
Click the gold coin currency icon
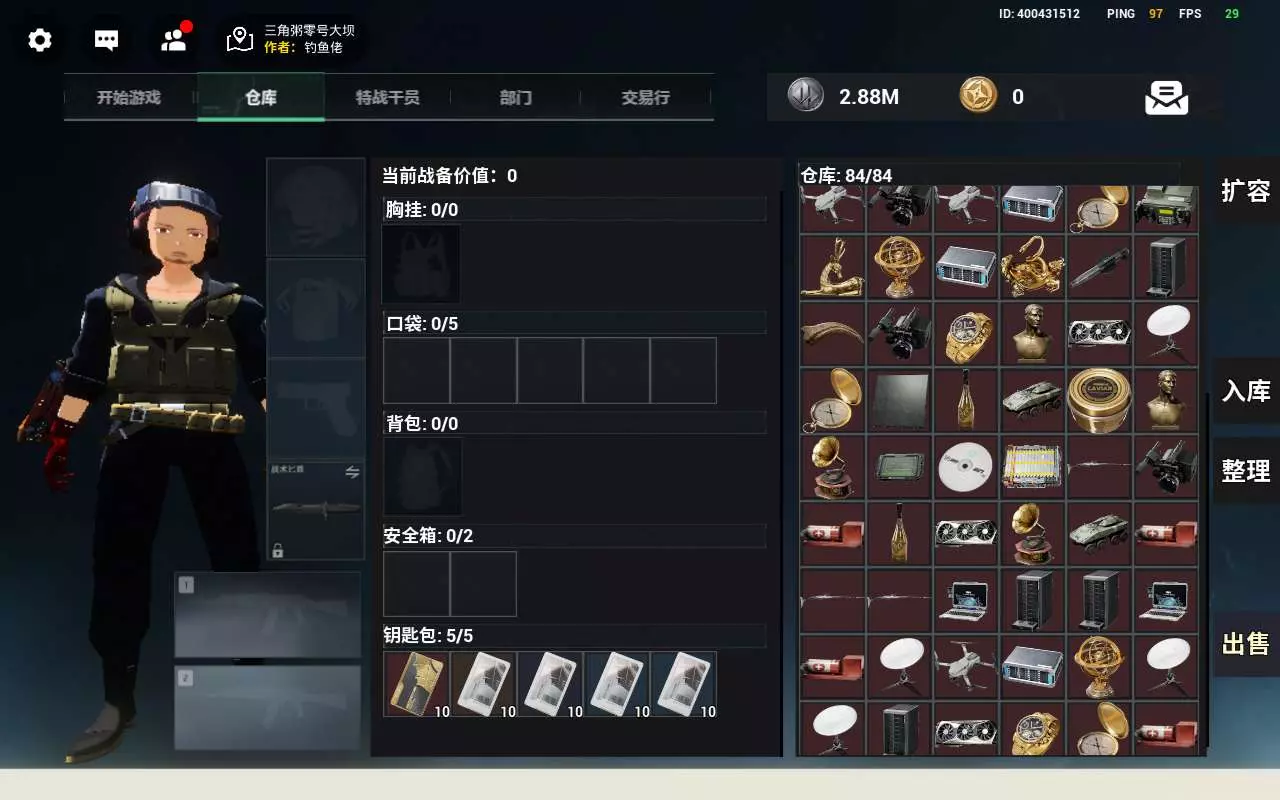tap(978, 96)
